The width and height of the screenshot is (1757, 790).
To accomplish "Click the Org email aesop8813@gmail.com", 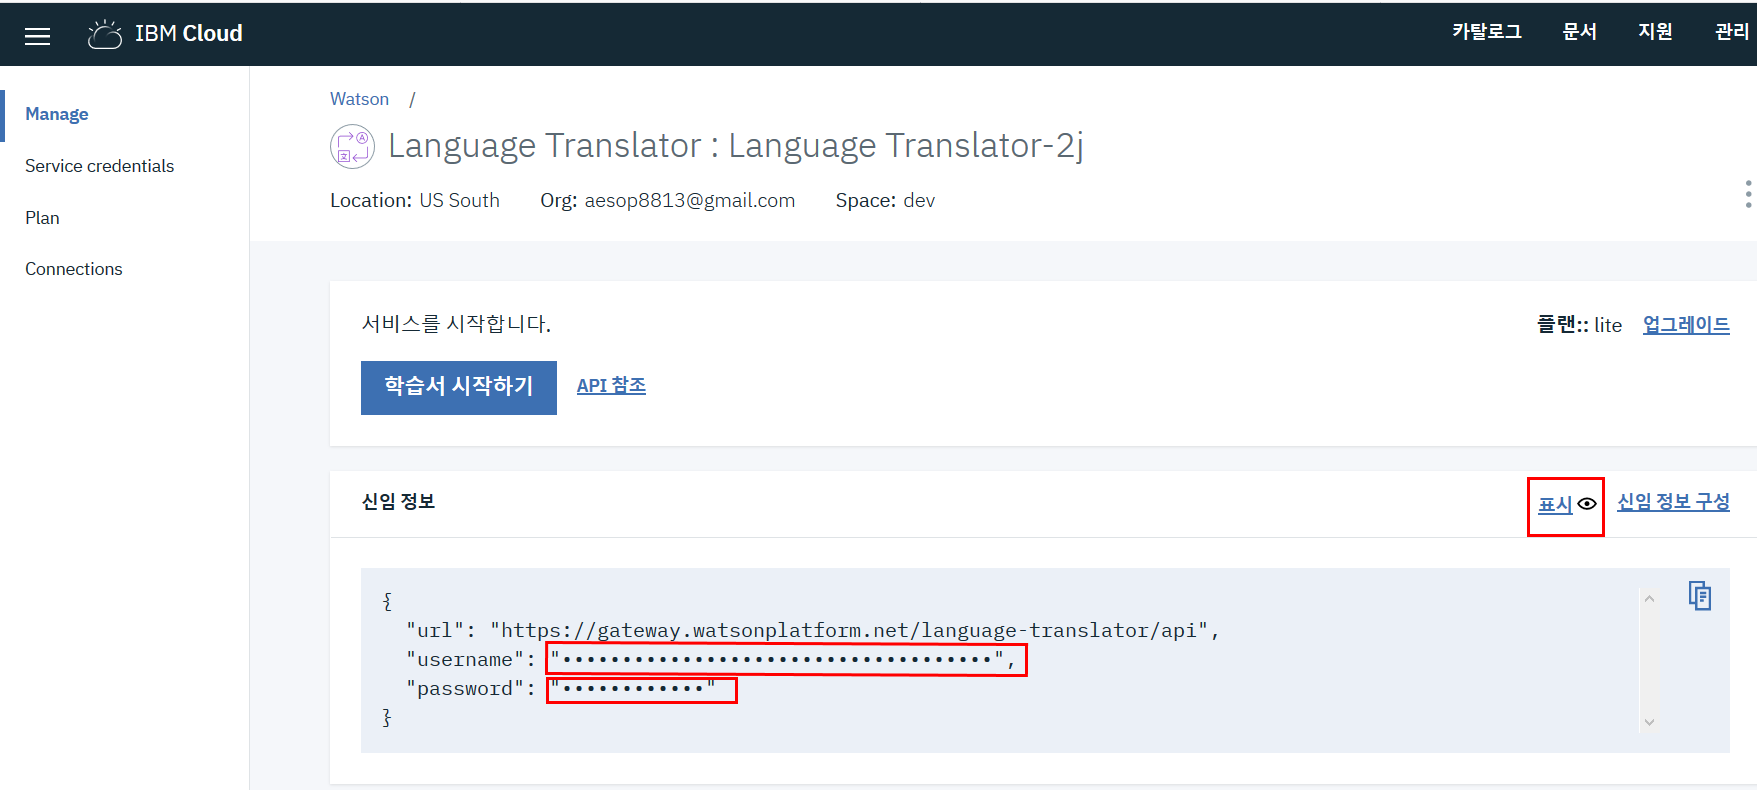I will point(690,200).
